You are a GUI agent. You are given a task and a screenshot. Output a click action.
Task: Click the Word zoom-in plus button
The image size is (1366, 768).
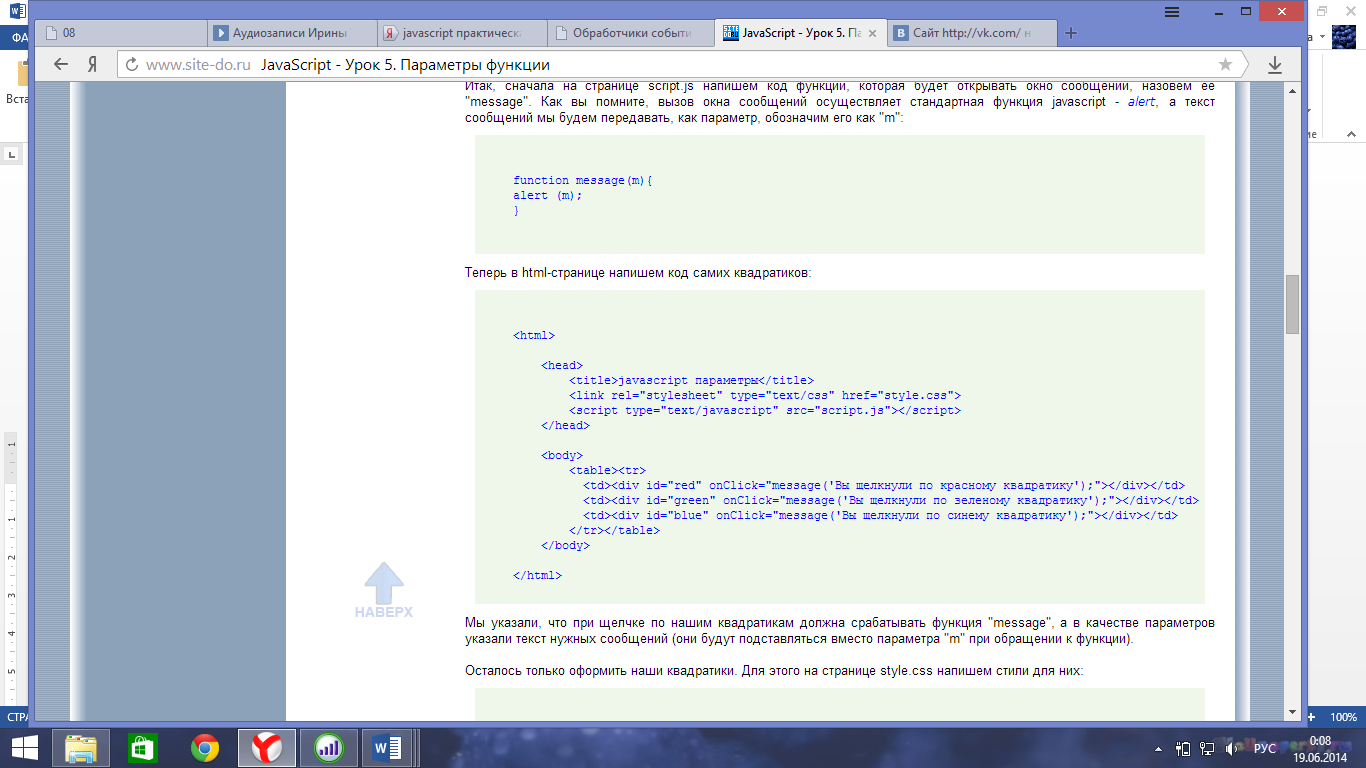(x=1311, y=717)
